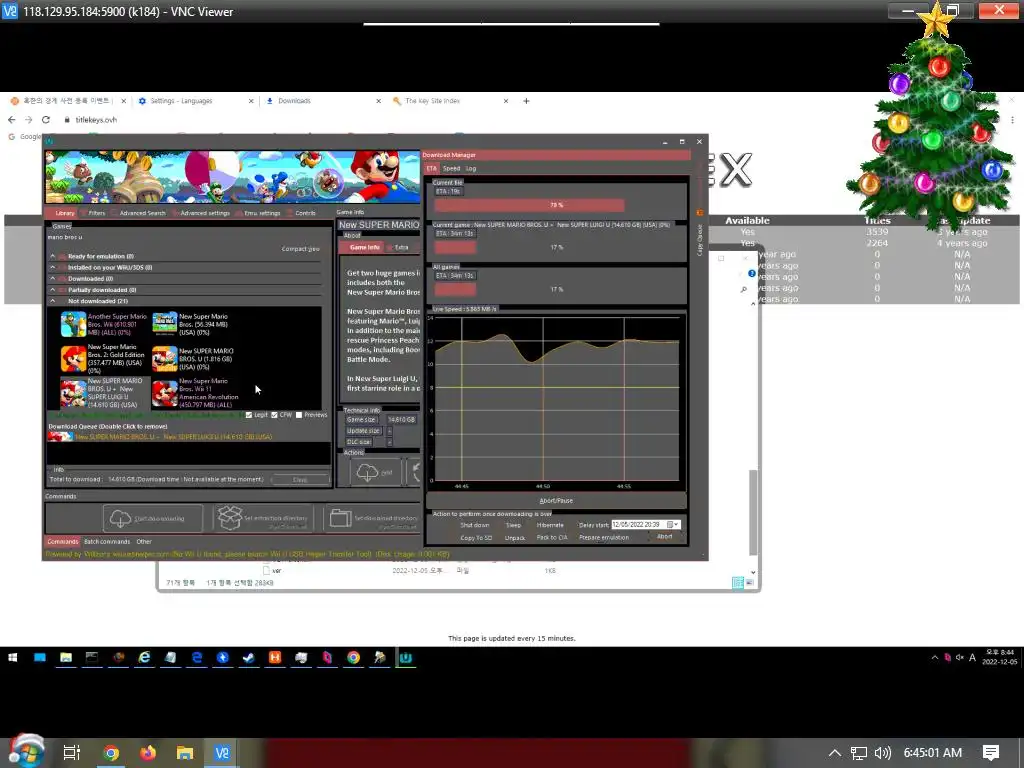Open the Steam icon in the remote taskbar
This screenshot has height=768, width=1024.
point(249,658)
